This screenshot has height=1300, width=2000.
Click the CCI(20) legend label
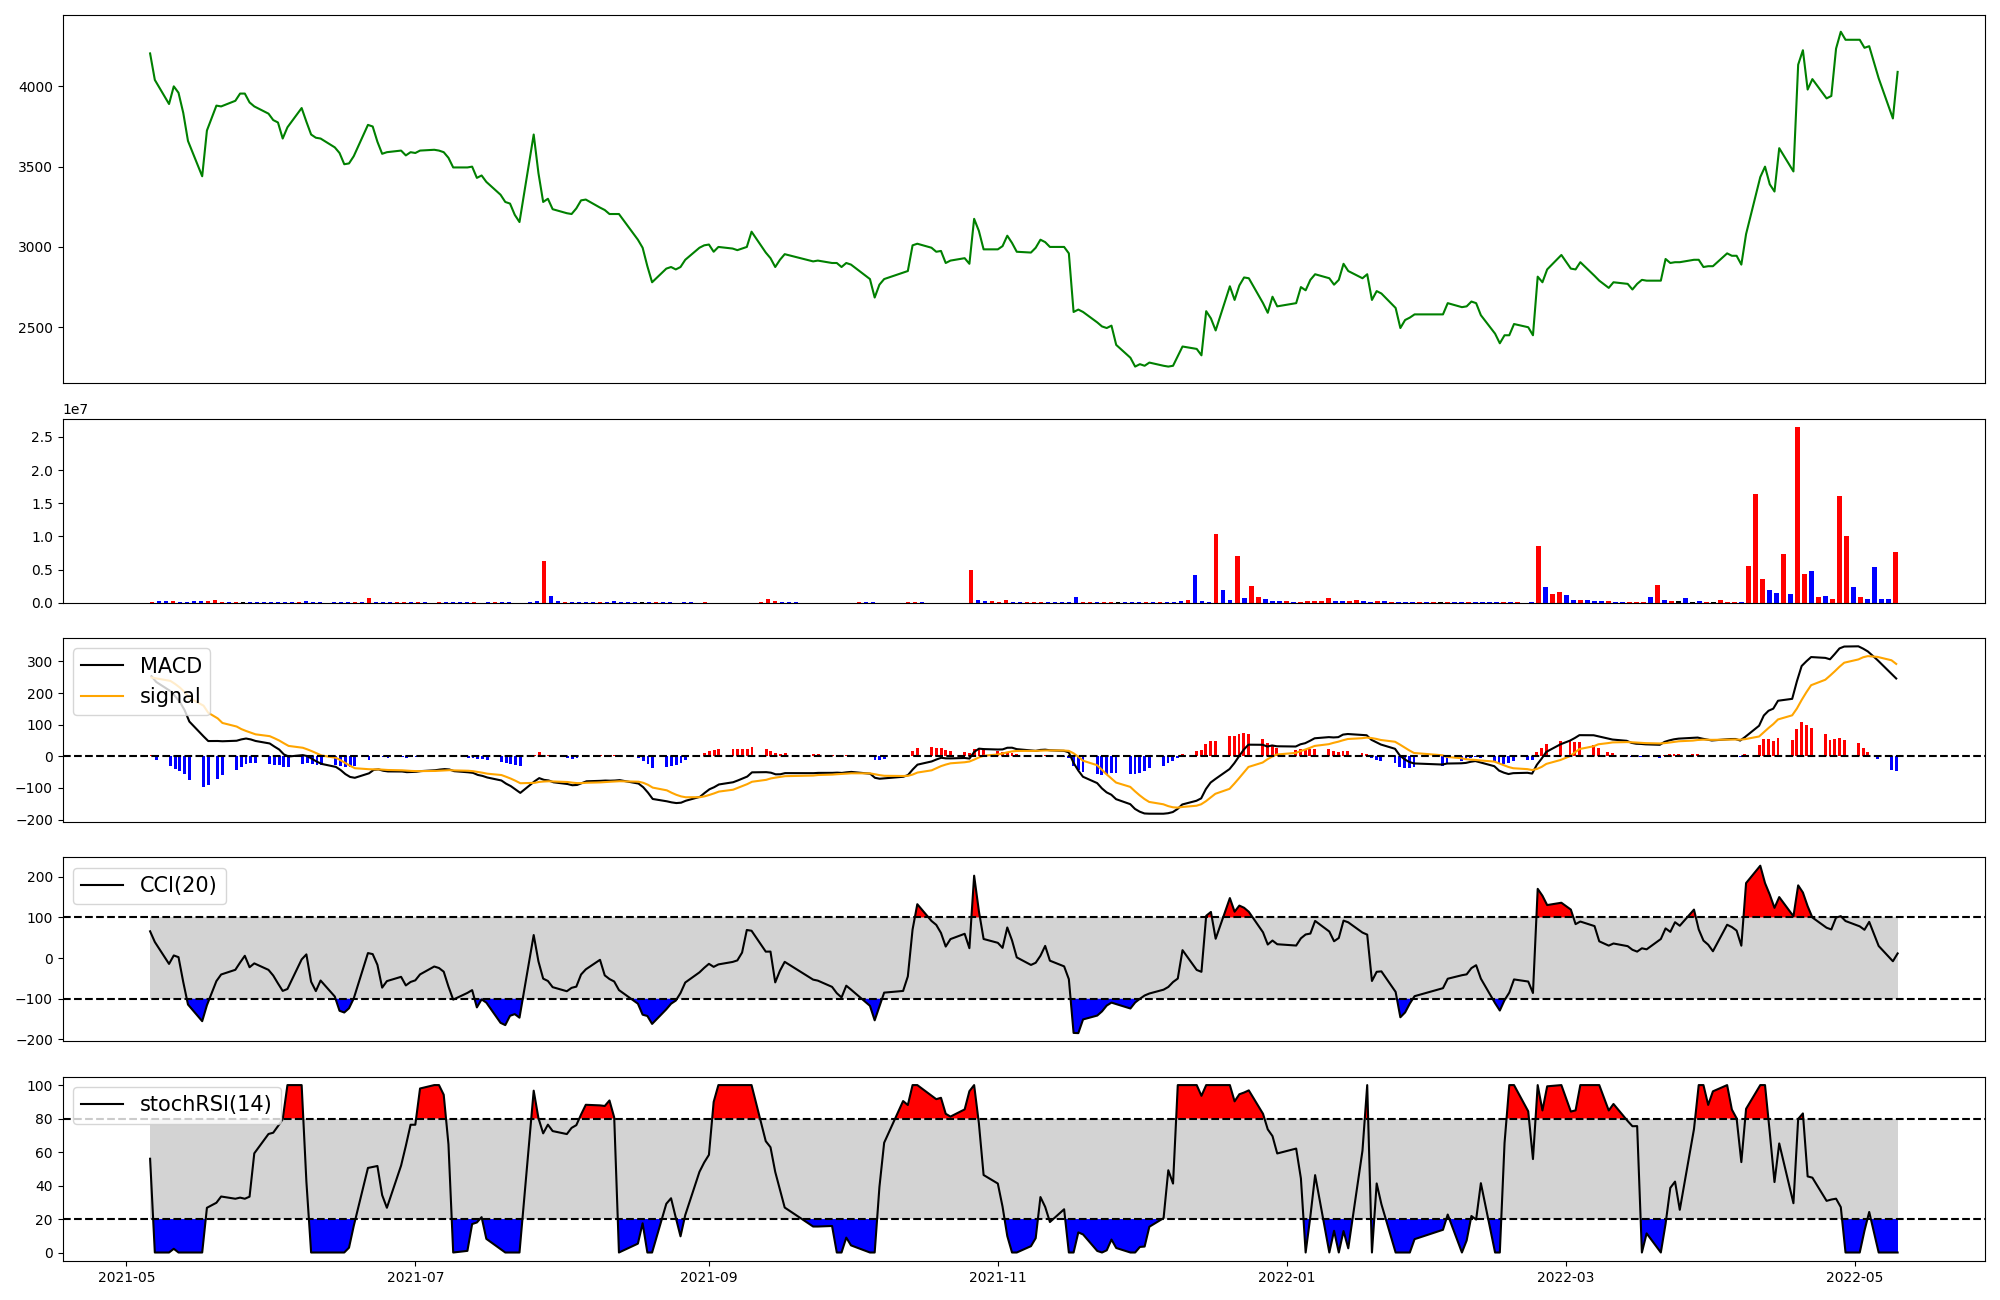[178, 885]
